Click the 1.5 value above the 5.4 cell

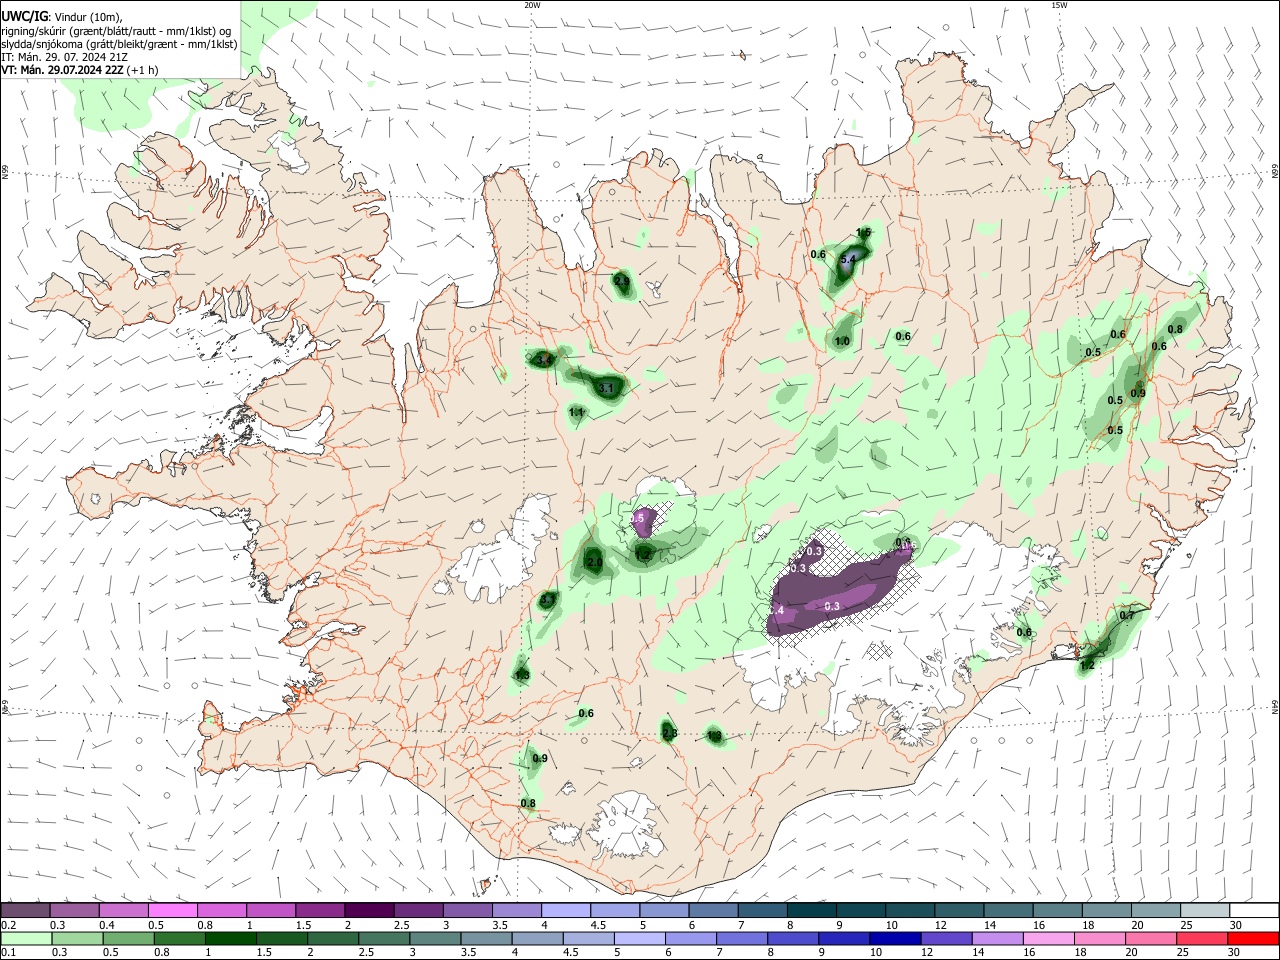[864, 232]
